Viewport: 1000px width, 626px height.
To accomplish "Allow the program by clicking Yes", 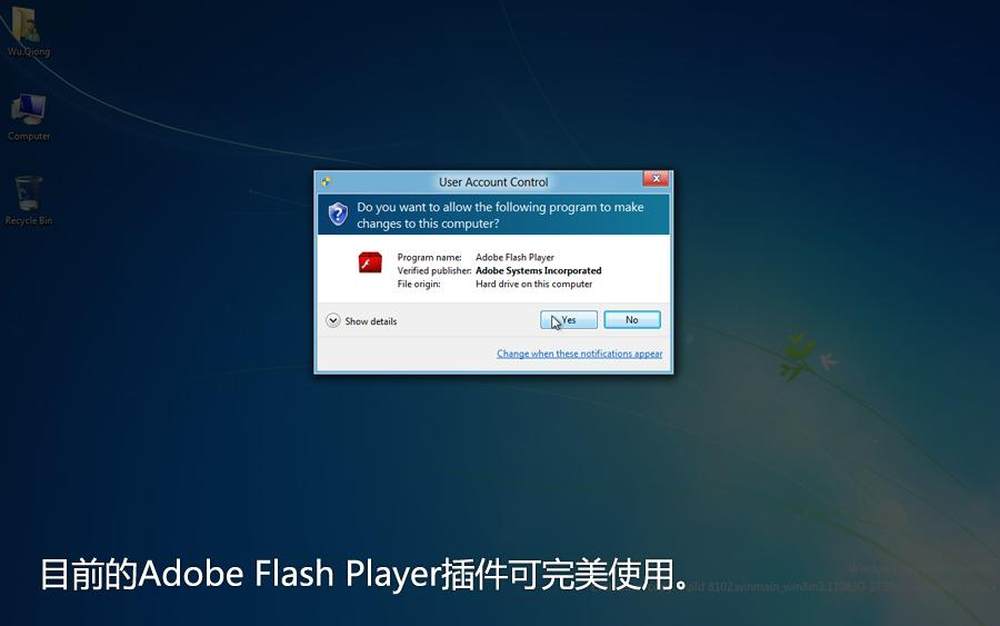I will pos(569,320).
